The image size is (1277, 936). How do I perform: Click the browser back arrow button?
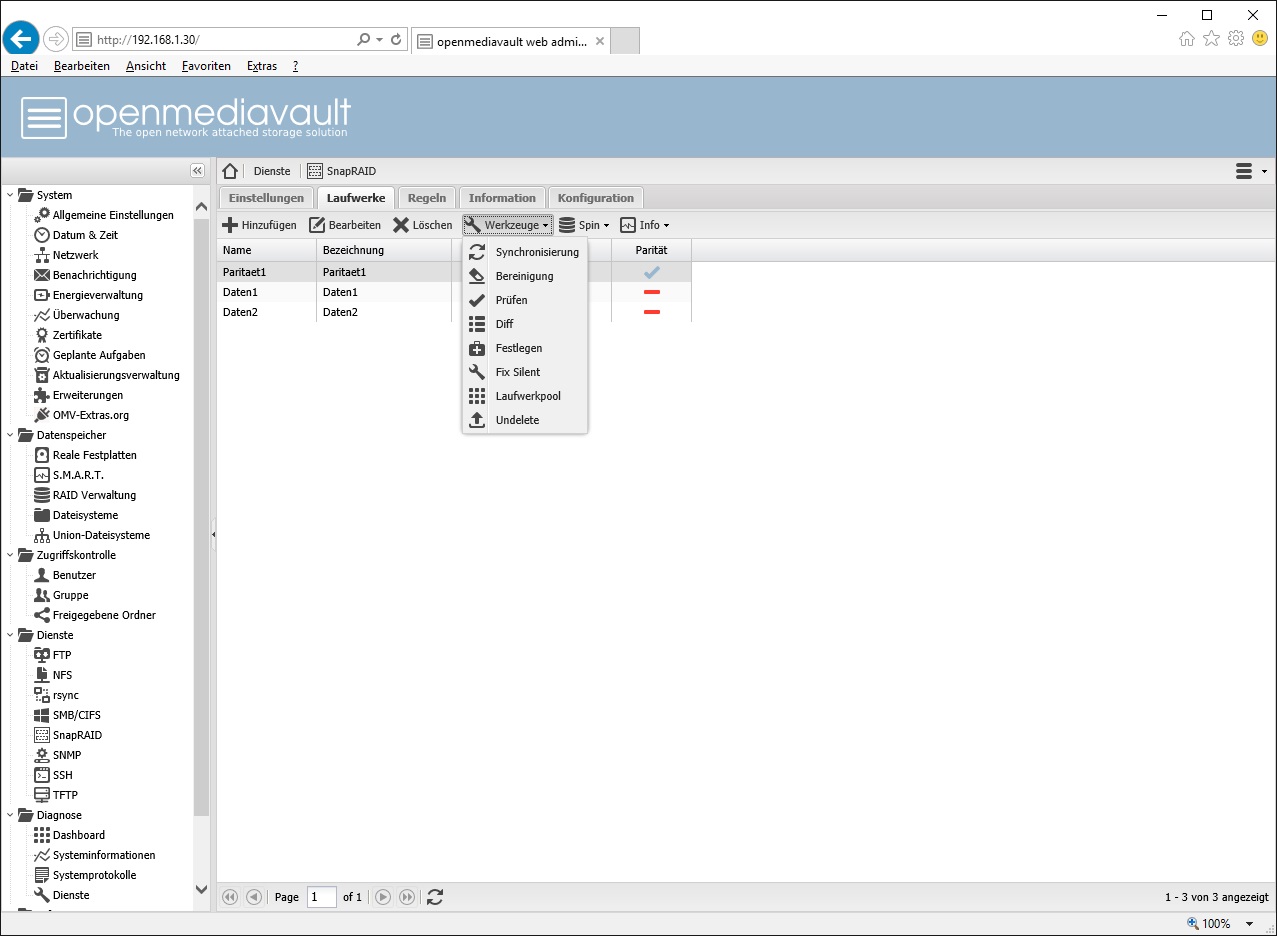coord(21,39)
